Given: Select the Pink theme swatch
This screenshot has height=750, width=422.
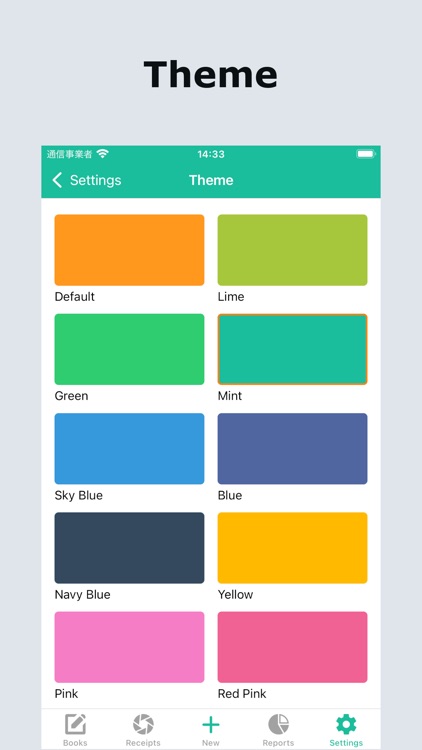Looking at the screenshot, I should pyautogui.click(x=129, y=647).
